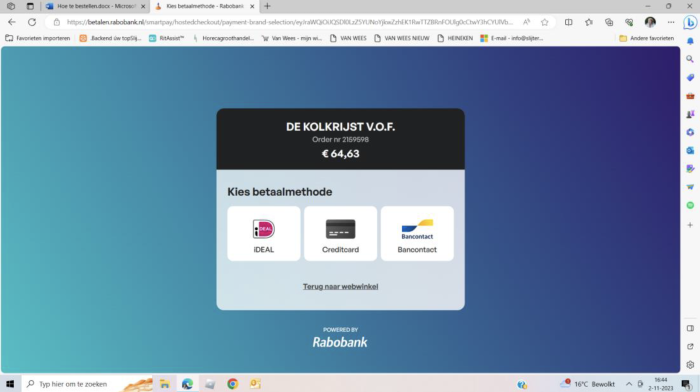The width and height of the screenshot is (700, 392).
Task: Reload the page with the refresh icon
Action: point(32,22)
